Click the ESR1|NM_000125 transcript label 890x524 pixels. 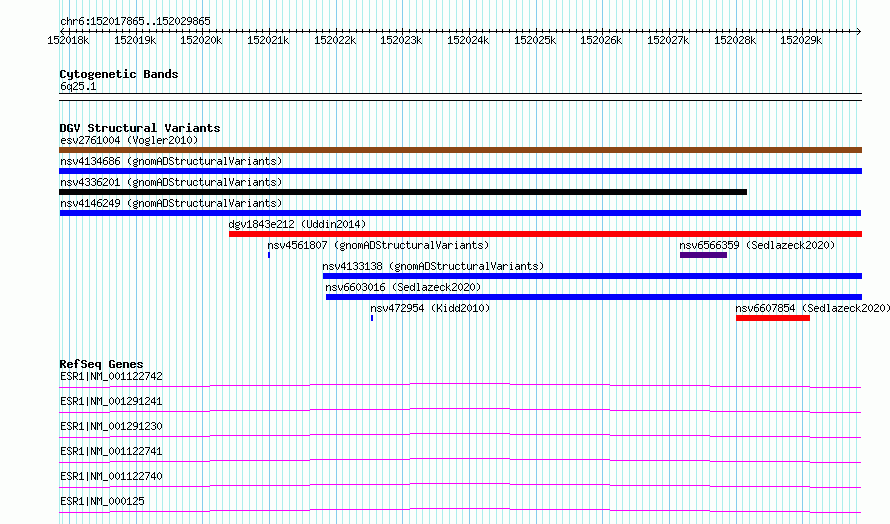coord(102,501)
